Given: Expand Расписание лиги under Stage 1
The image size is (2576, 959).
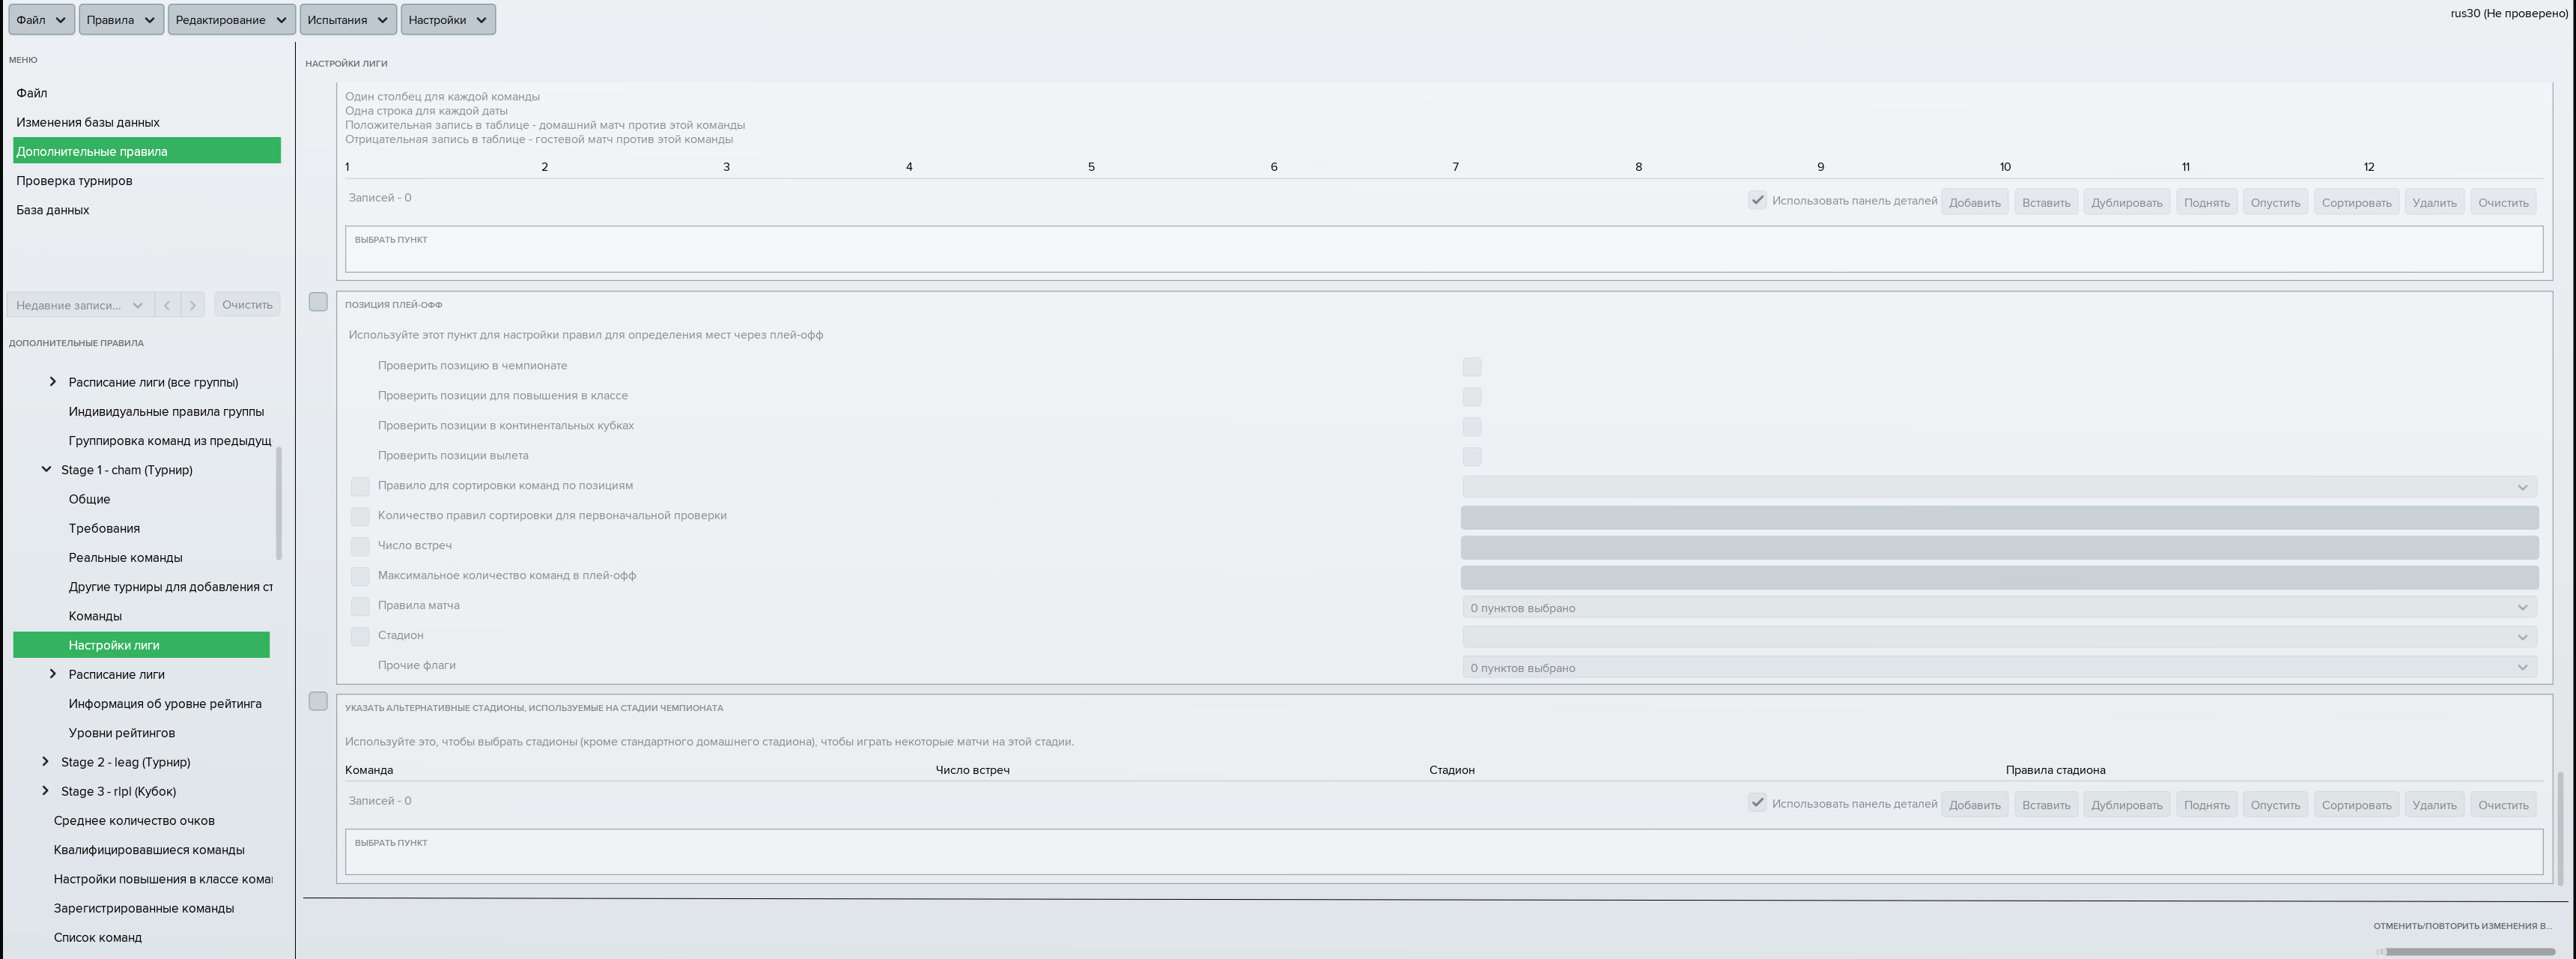Looking at the screenshot, I should (53, 674).
